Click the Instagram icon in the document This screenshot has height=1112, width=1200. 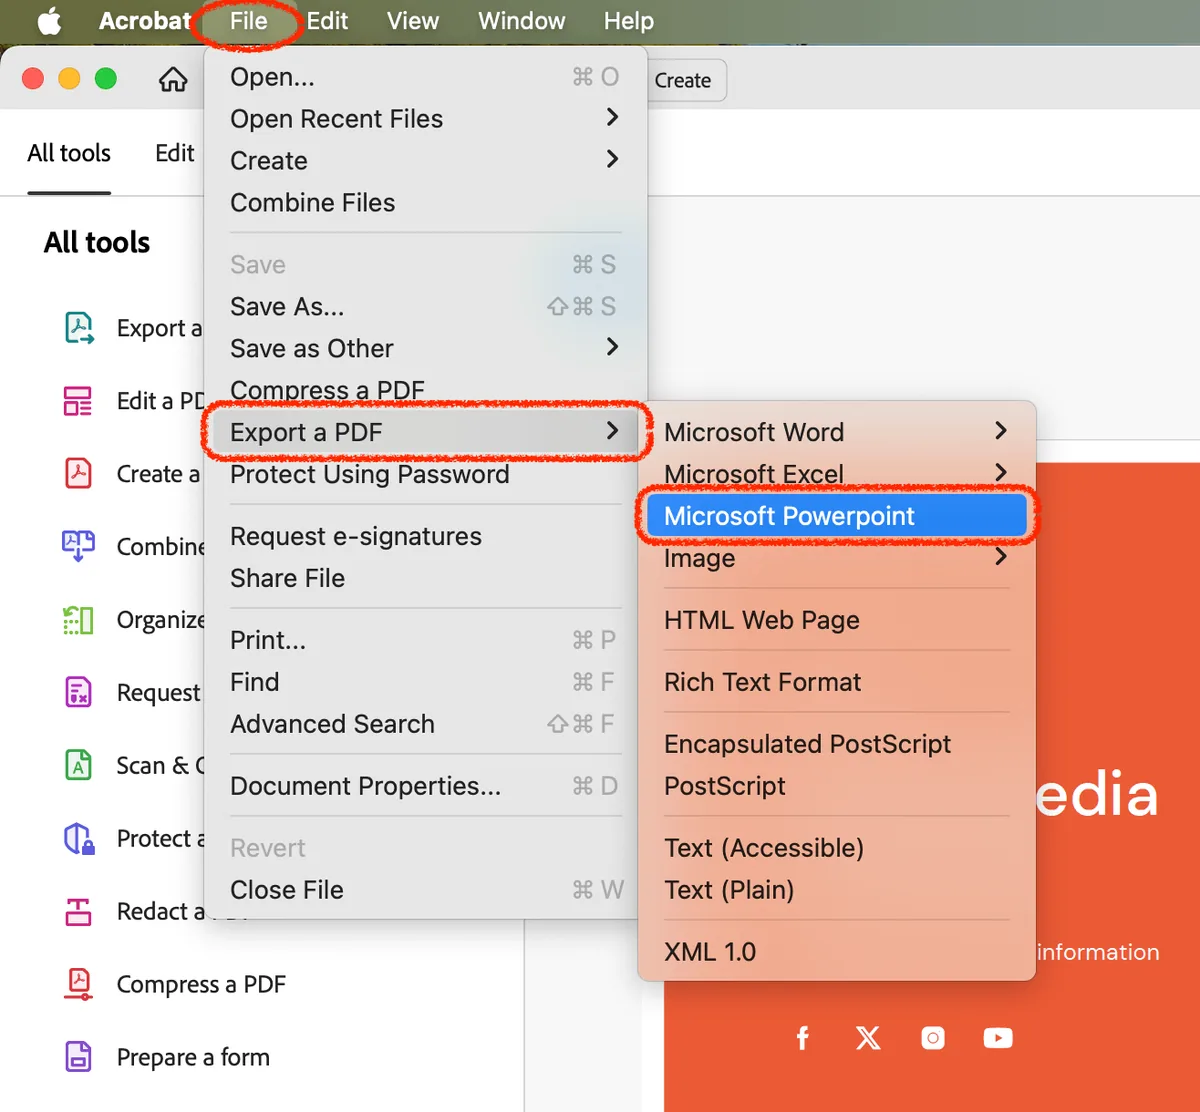933,1038
